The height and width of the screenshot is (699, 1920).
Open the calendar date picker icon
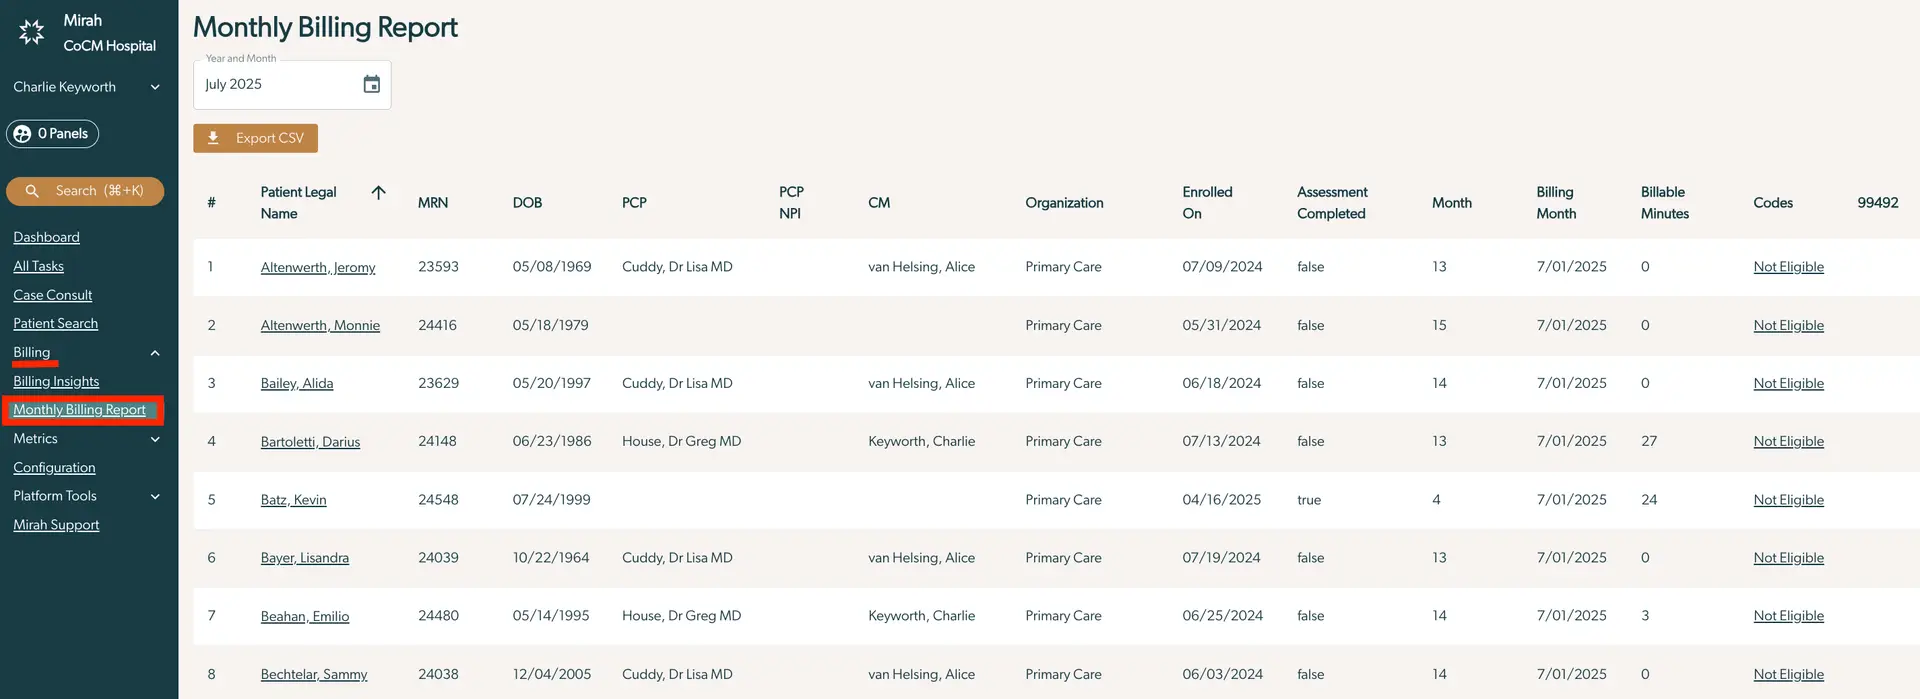click(371, 85)
